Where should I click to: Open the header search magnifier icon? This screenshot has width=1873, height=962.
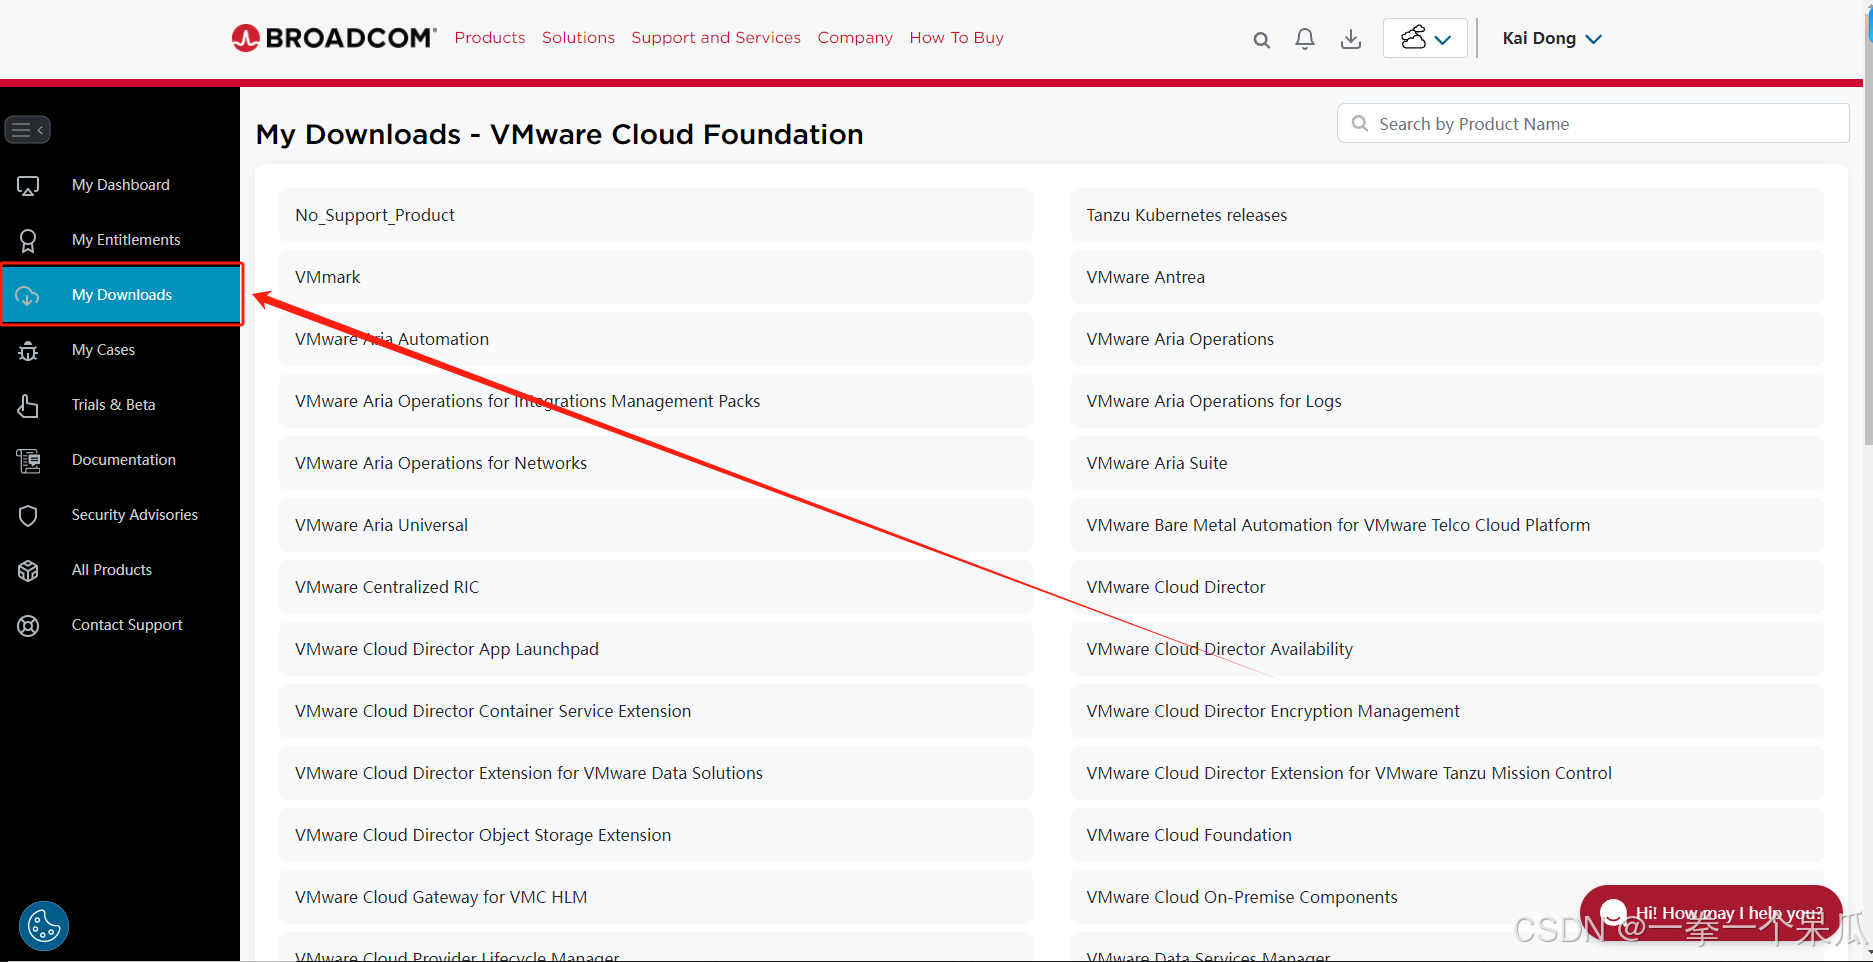tap(1261, 39)
